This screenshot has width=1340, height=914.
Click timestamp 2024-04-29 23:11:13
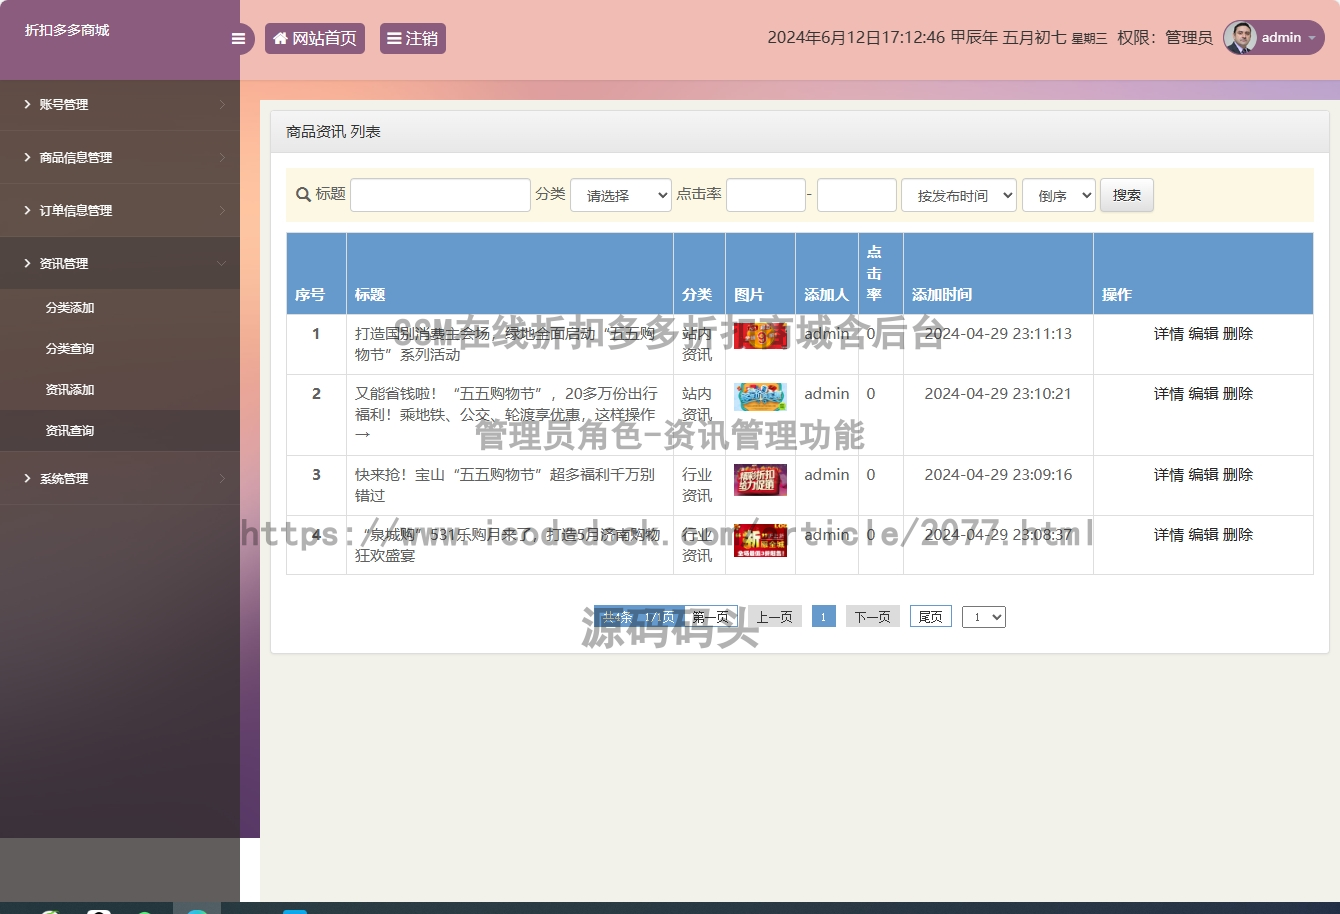click(998, 334)
